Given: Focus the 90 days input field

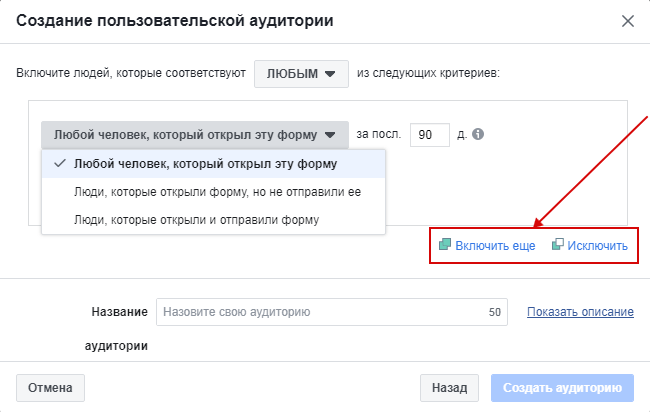Looking at the screenshot, I should pos(428,134).
